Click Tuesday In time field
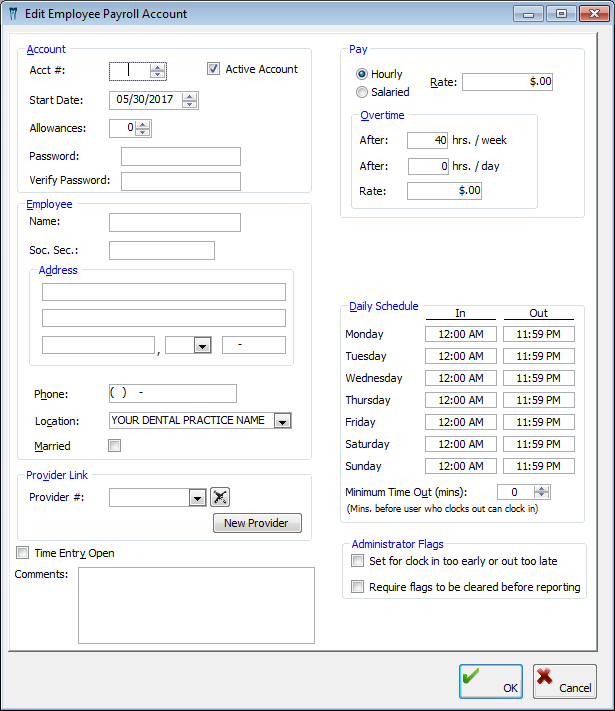 [461, 356]
